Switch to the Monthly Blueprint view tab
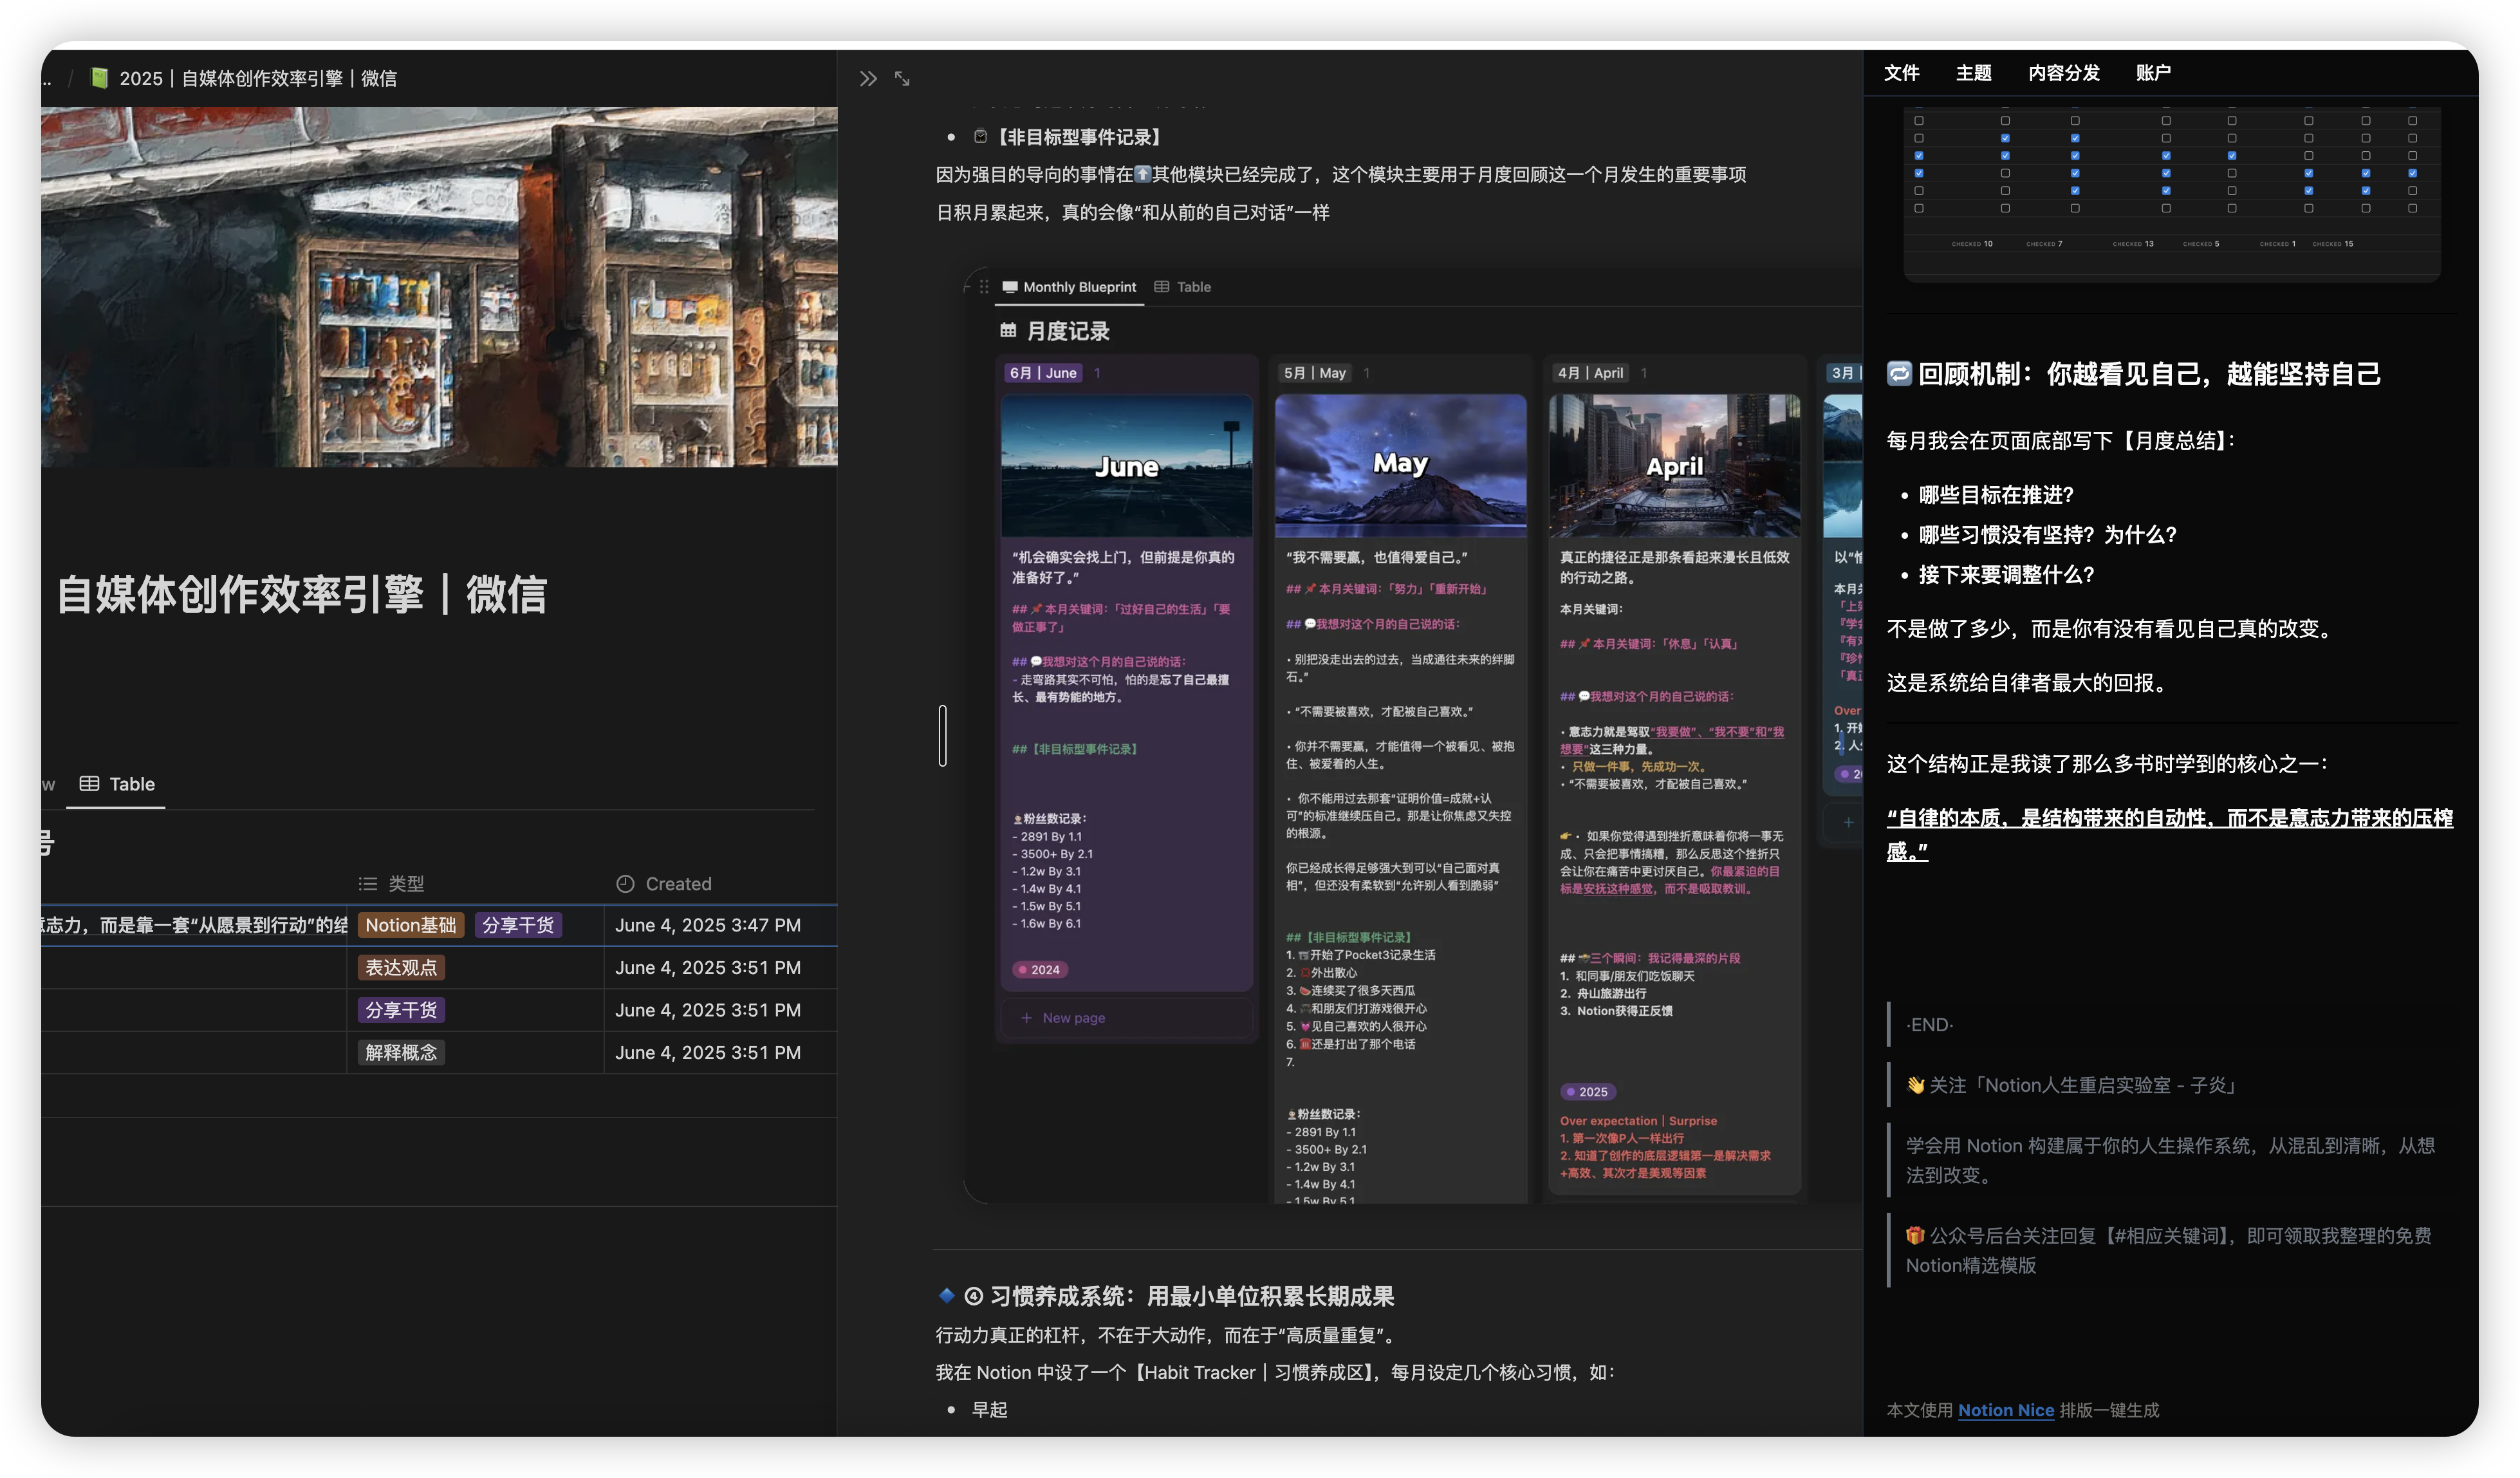Image resolution: width=2520 pixels, height=1478 pixels. pyautogui.click(x=1069, y=287)
